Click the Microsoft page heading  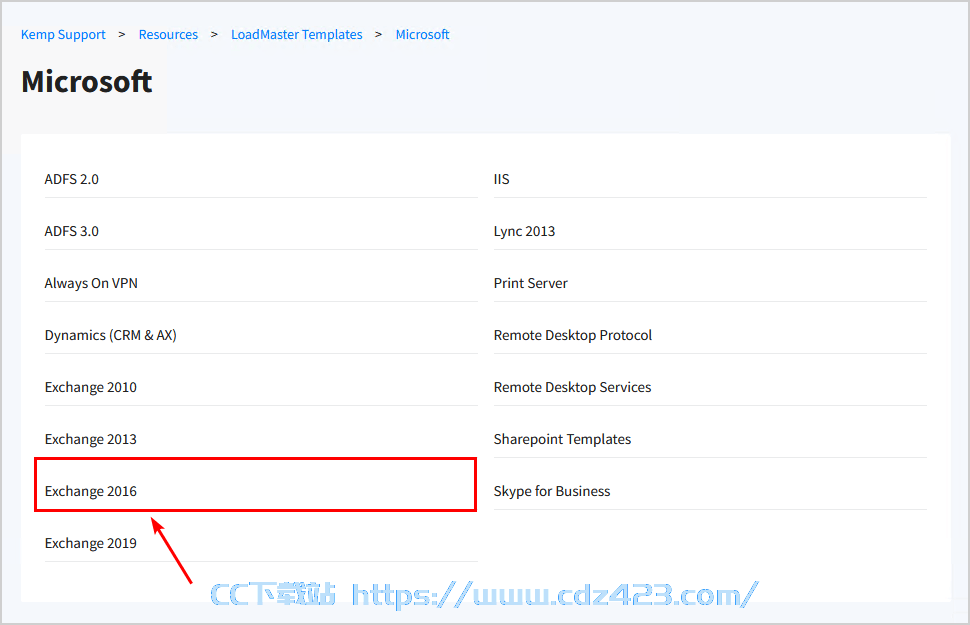click(x=87, y=82)
